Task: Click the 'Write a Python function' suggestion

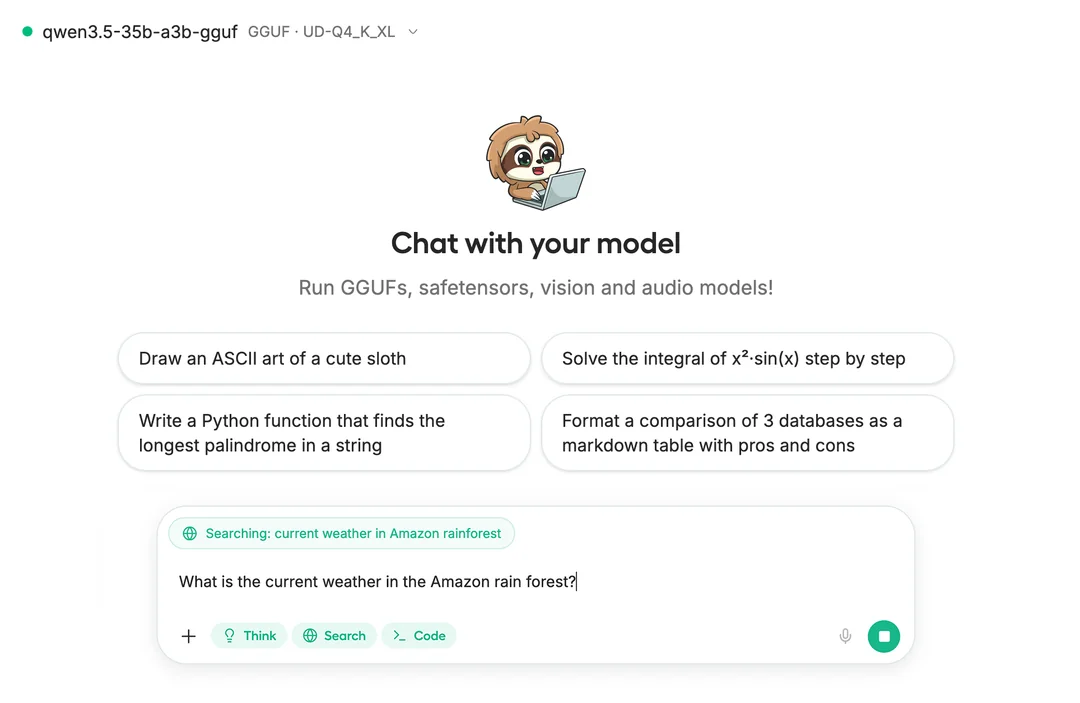Action: [x=324, y=433]
